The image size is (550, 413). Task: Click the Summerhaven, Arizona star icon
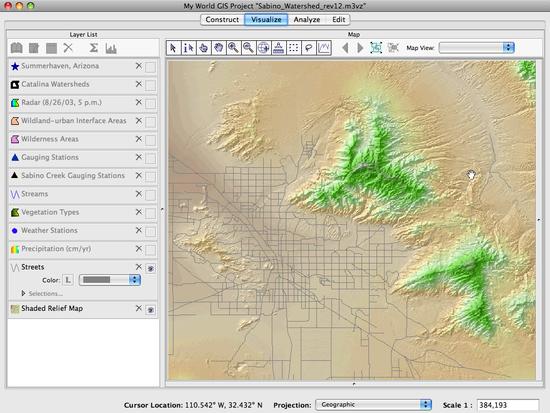click(15, 66)
